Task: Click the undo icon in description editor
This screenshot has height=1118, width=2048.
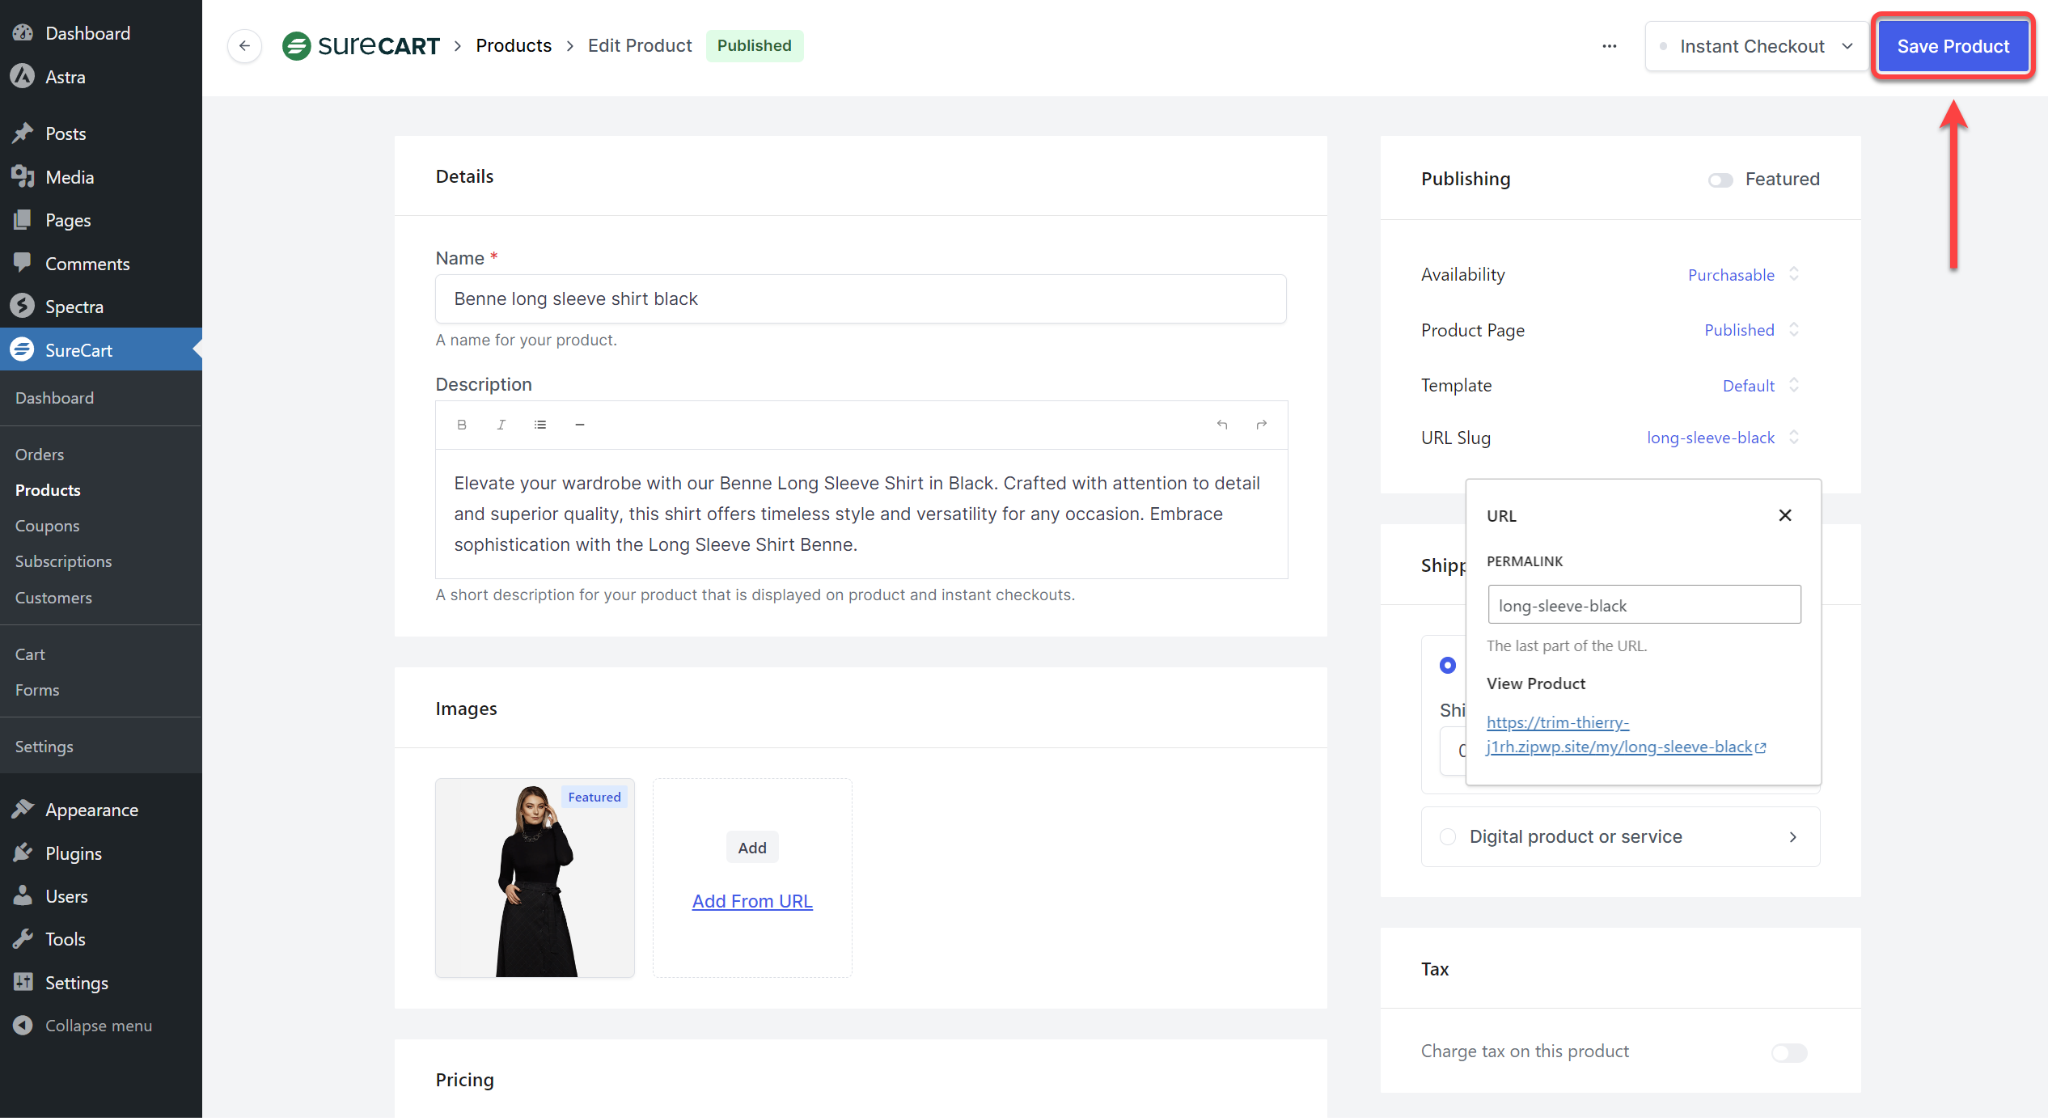Action: [x=1221, y=424]
